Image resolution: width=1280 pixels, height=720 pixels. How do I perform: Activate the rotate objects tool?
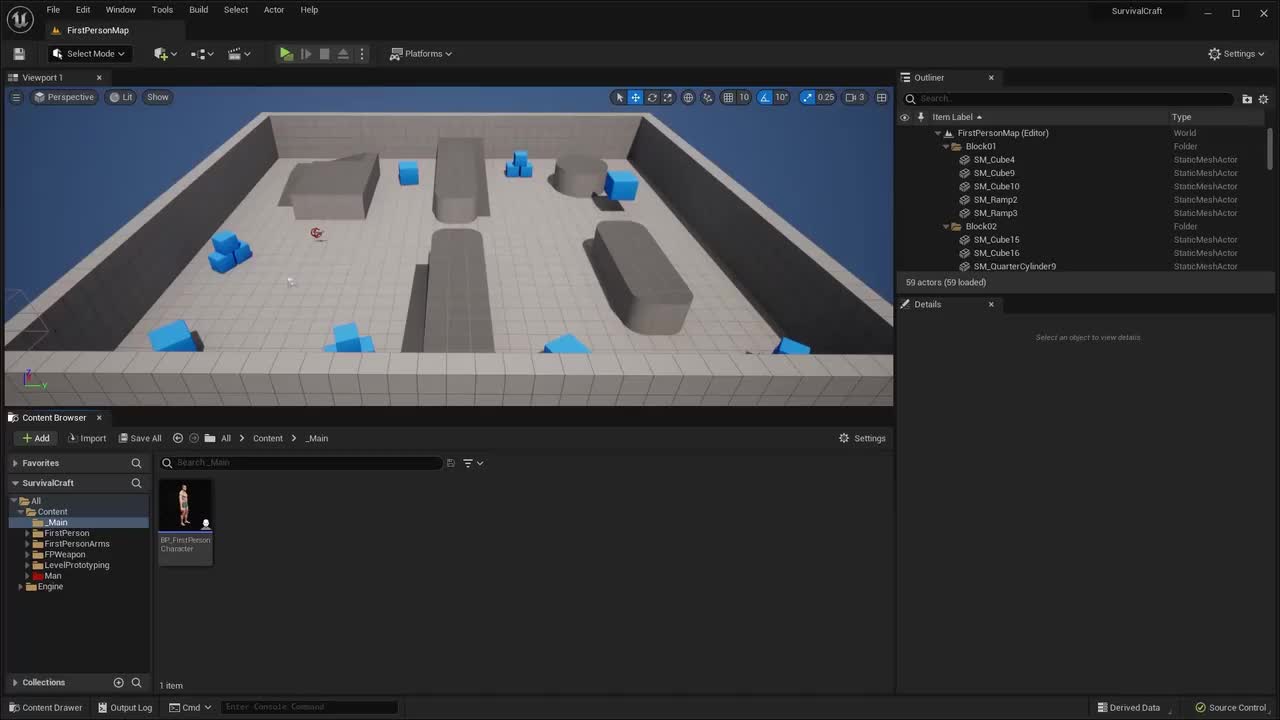click(652, 97)
